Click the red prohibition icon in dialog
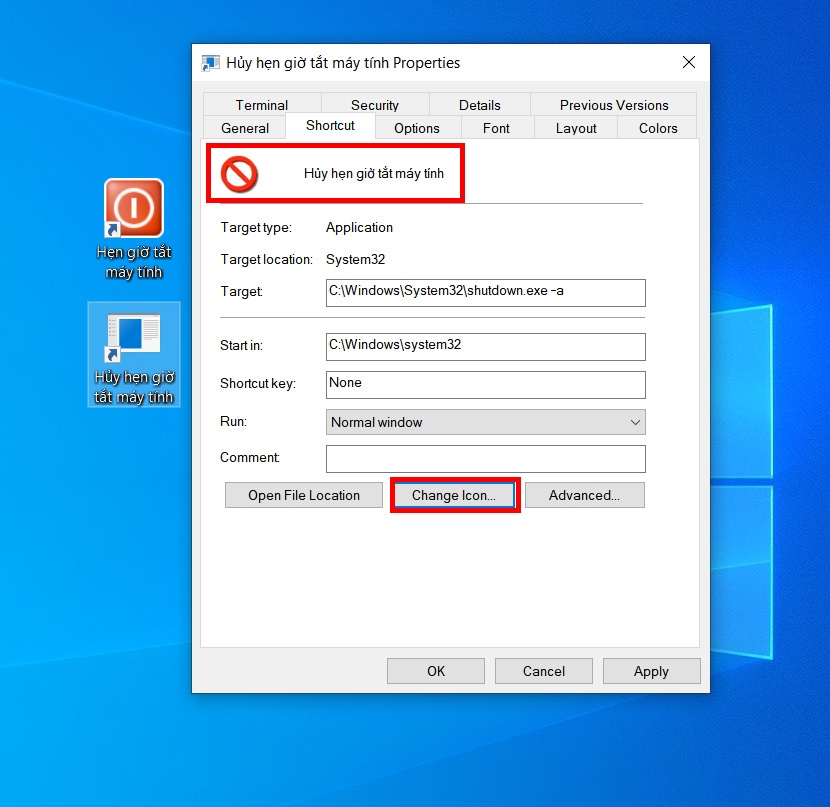 (x=239, y=174)
